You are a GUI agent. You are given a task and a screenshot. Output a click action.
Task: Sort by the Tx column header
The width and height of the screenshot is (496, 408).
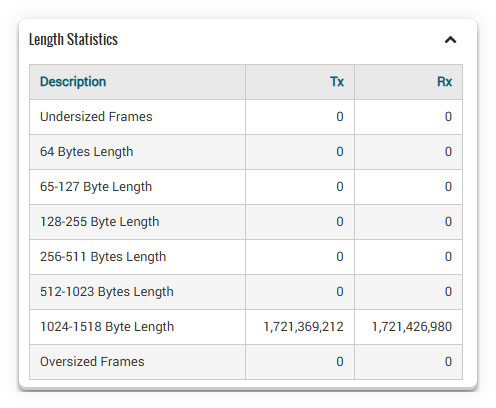337,82
